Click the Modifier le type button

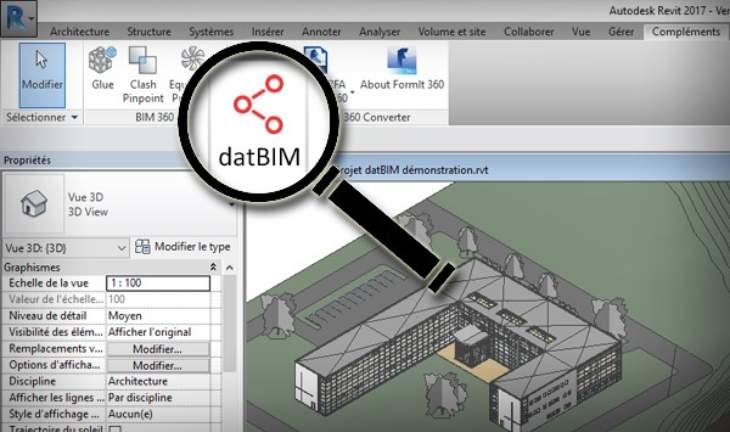tap(183, 247)
